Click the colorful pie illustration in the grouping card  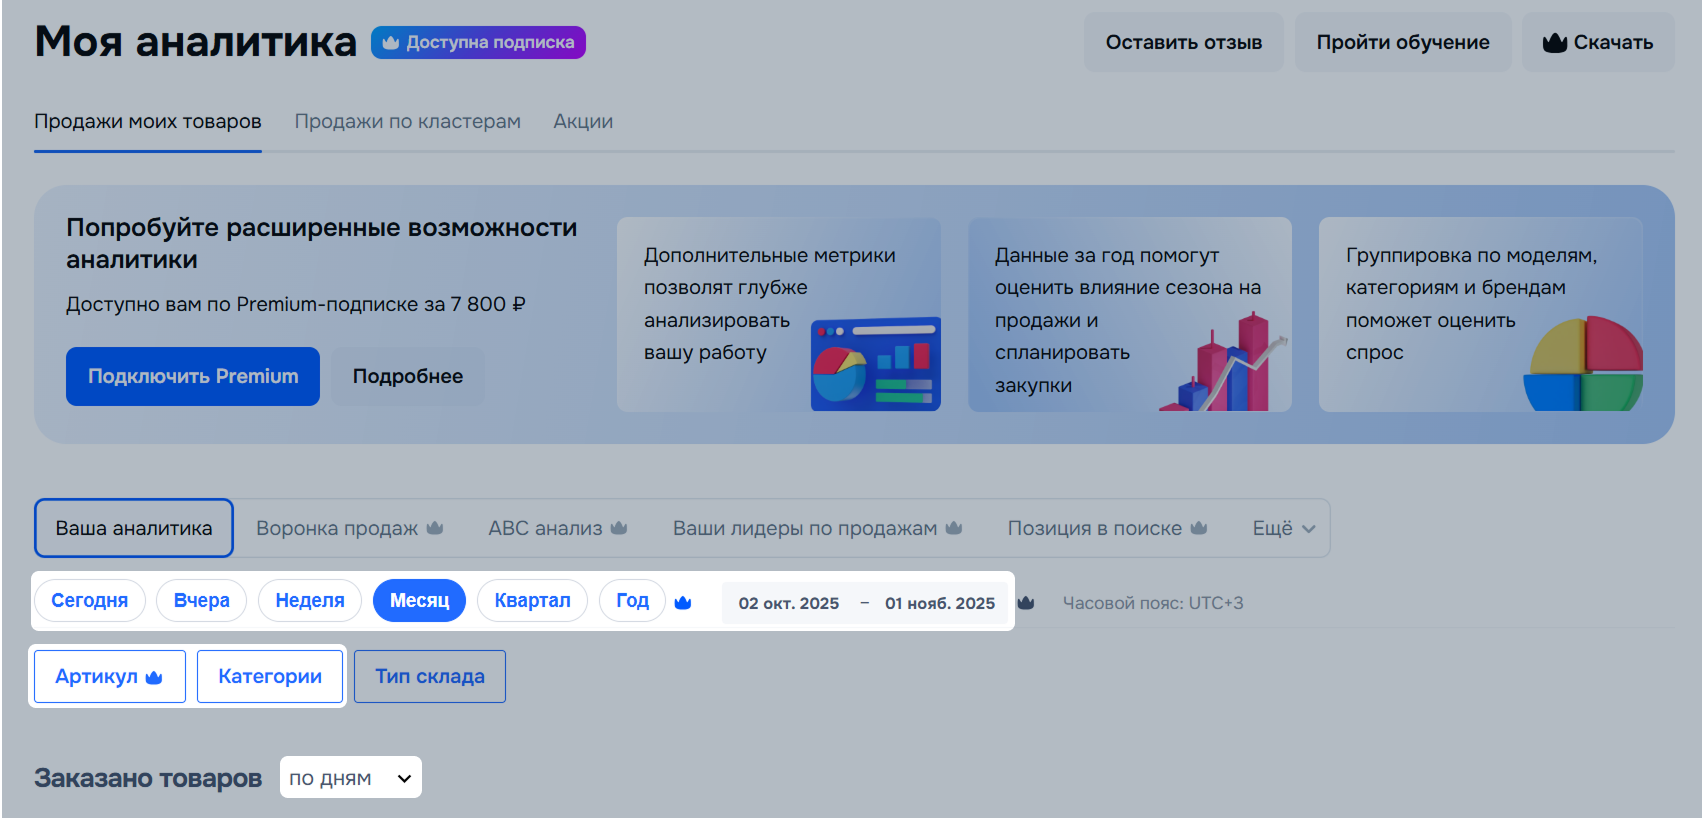1582,365
